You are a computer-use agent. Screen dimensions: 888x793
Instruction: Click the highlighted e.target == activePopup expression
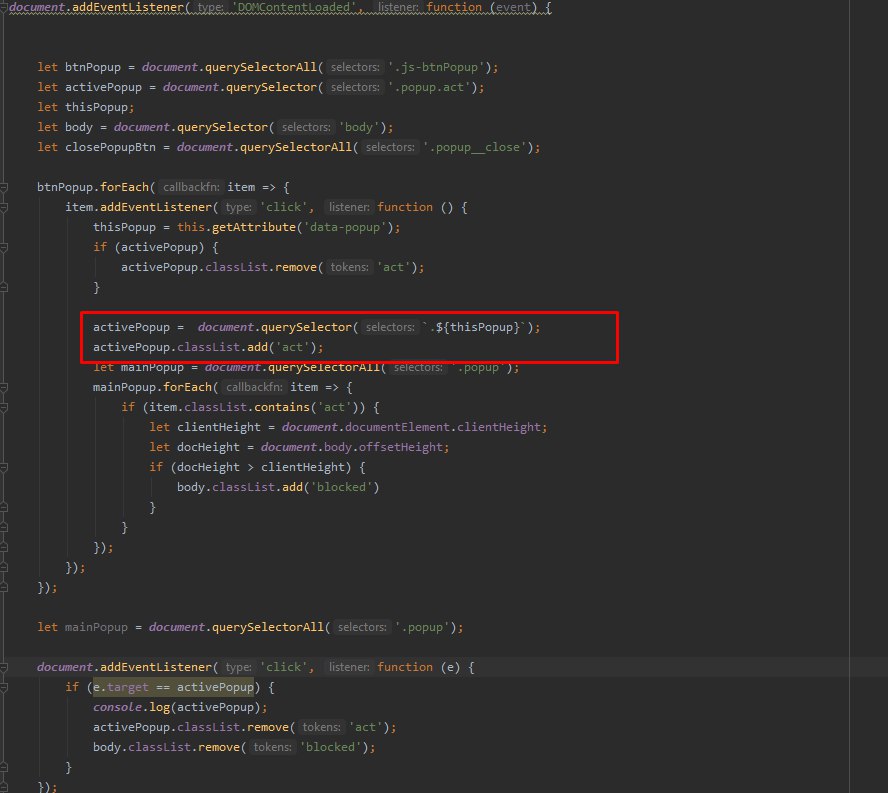tap(173, 687)
